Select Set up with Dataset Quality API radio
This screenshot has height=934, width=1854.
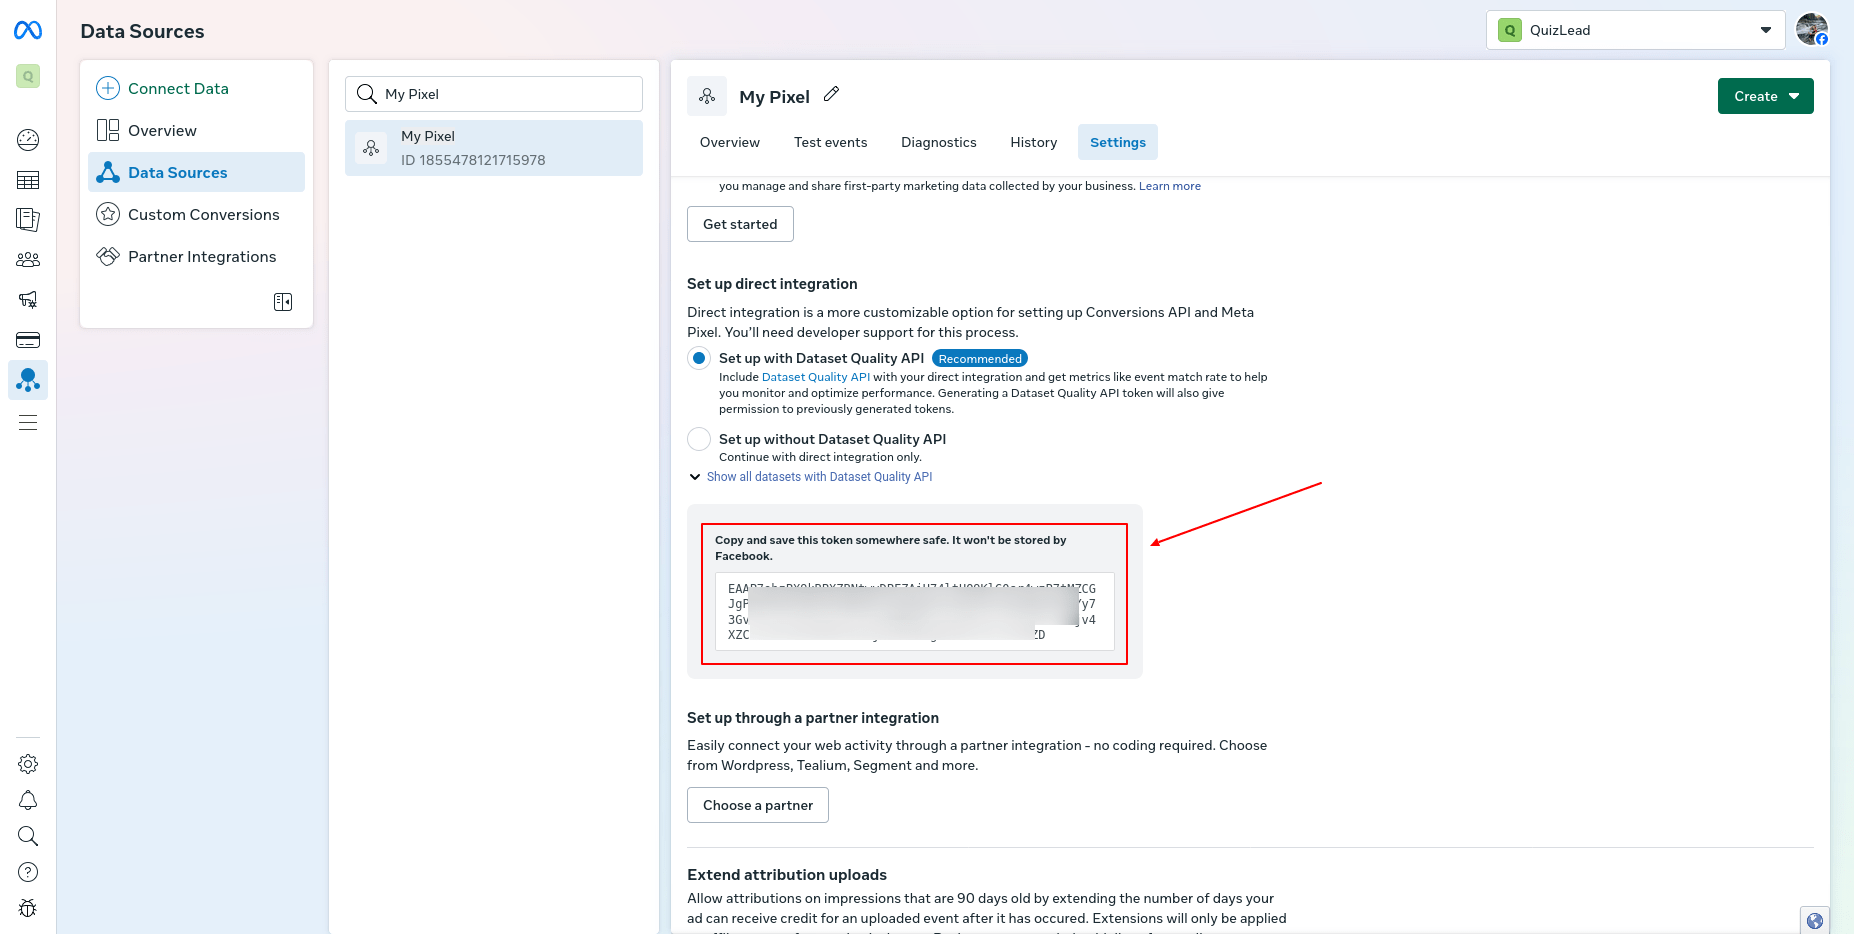(699, 358)
